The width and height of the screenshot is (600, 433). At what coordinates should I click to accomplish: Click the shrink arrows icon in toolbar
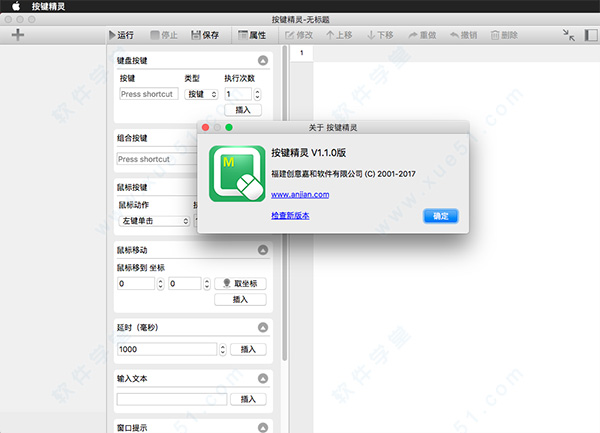[x=569, y=35]
